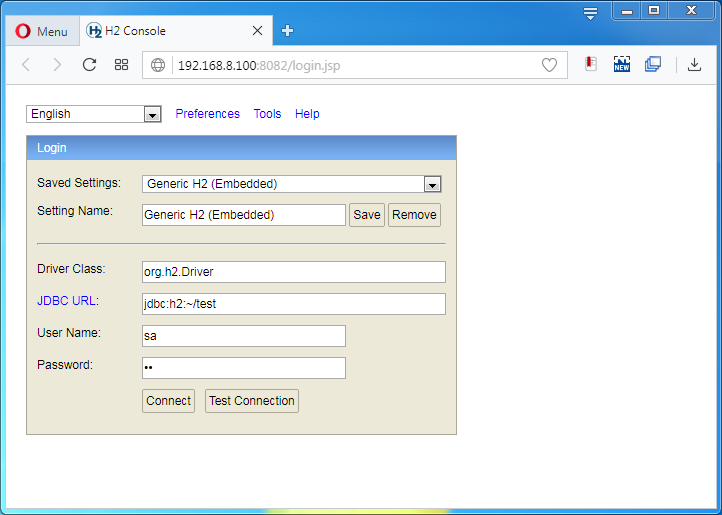
Task: Open the Help link
Action: click(x=307, y=114)
